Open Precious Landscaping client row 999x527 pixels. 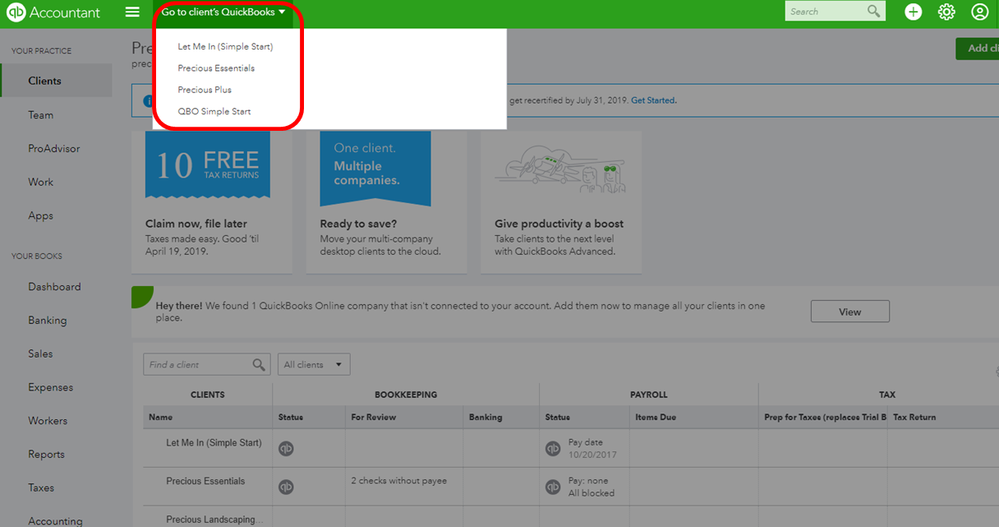tap(213, 519)
